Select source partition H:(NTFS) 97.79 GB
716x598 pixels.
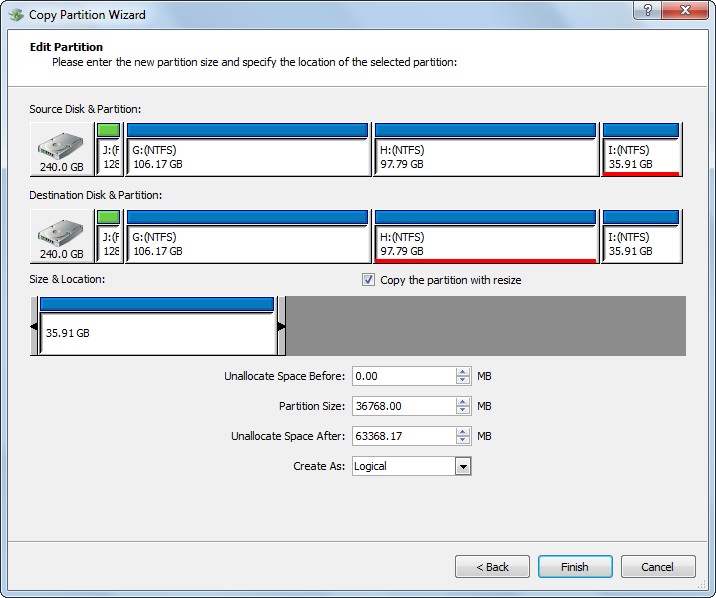[485, 149]
